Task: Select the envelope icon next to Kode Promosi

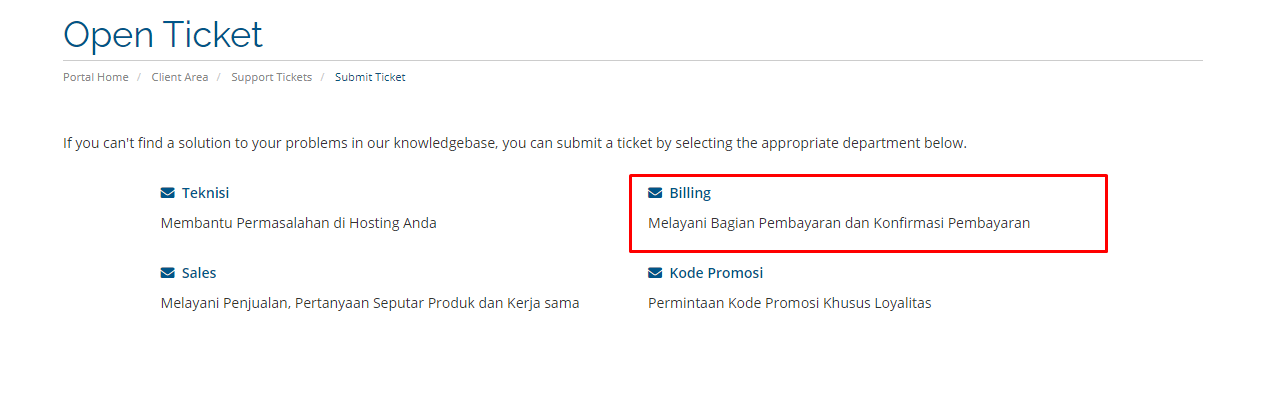Action: [655, 273]
